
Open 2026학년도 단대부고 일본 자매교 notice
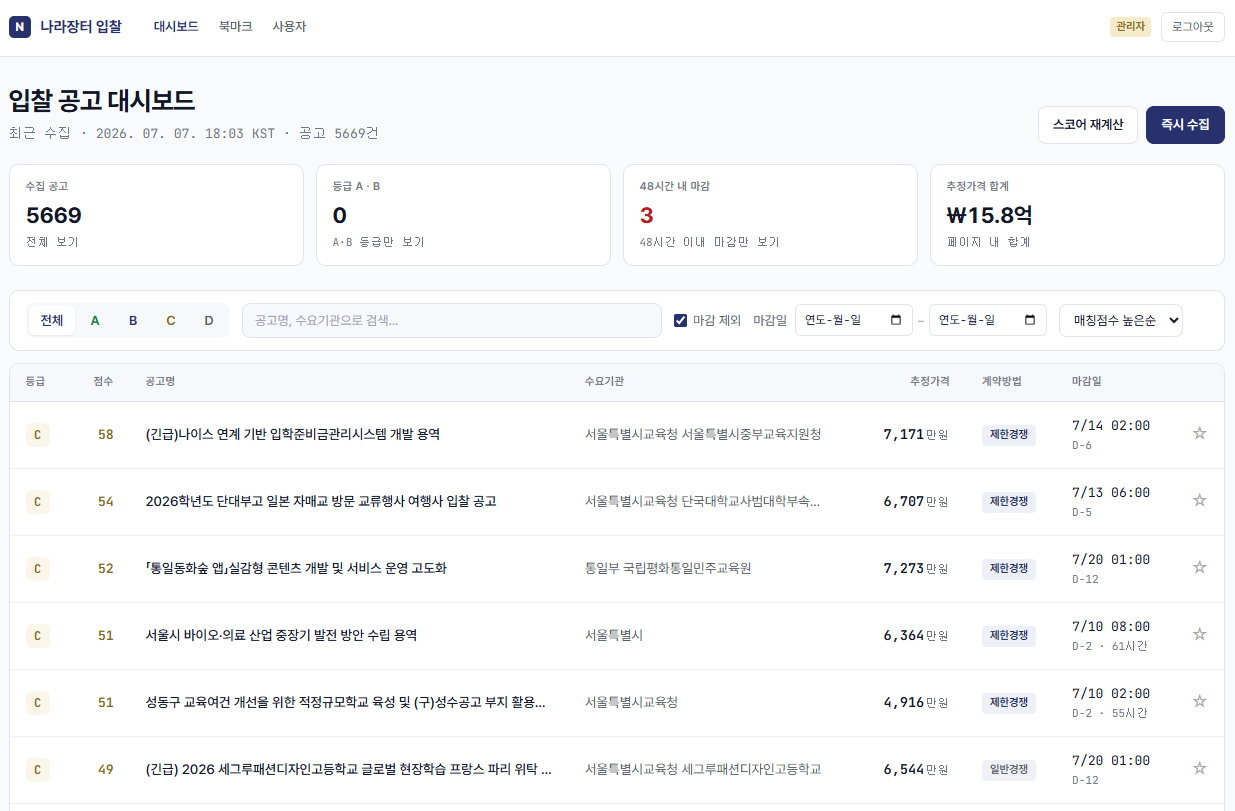tap(321, 501)
